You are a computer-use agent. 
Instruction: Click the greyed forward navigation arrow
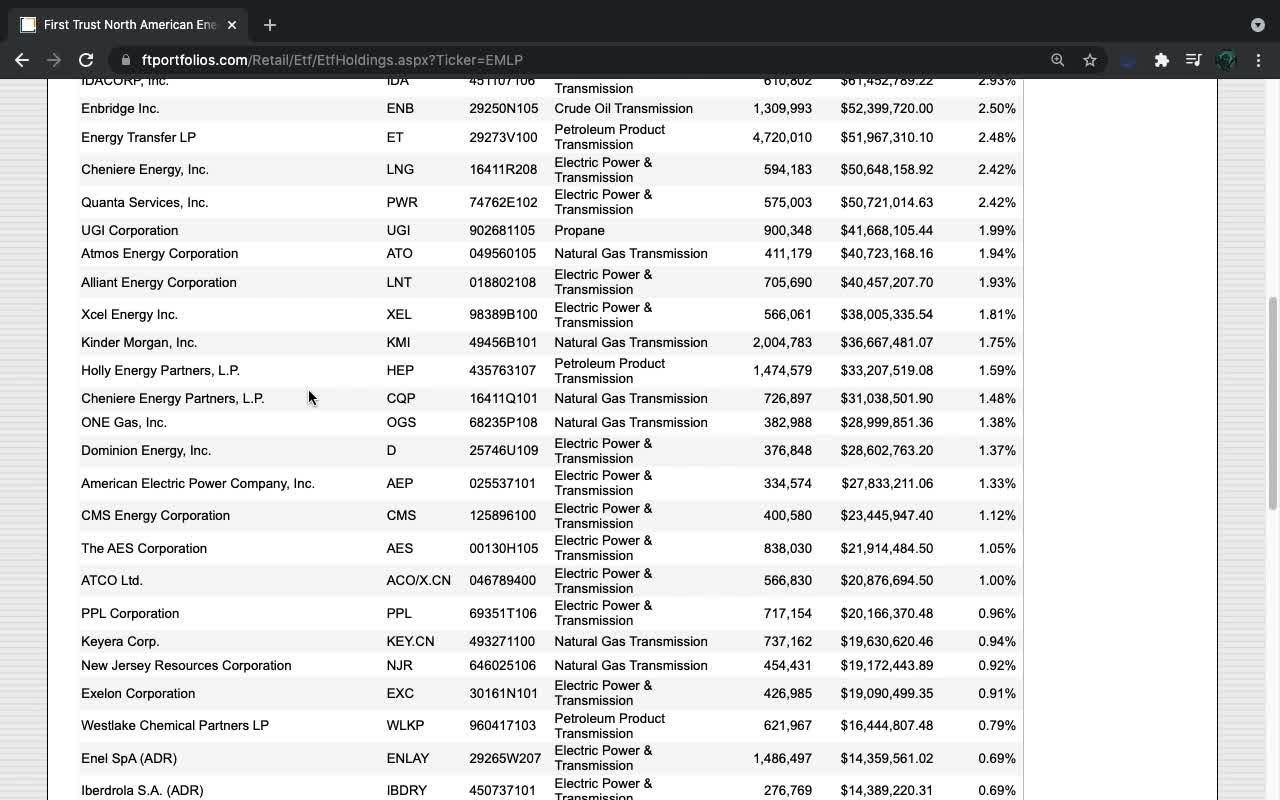point(54,60)
